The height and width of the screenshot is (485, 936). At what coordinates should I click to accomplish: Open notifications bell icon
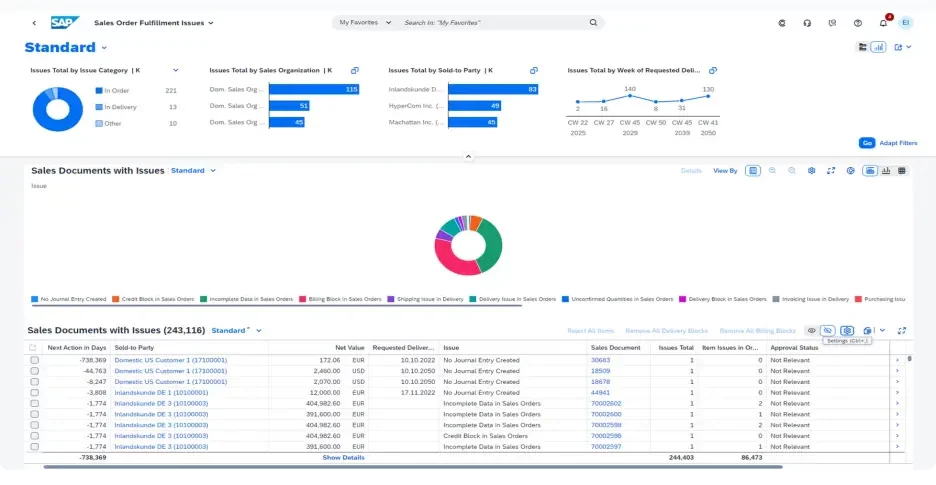(x=883, y=23)
